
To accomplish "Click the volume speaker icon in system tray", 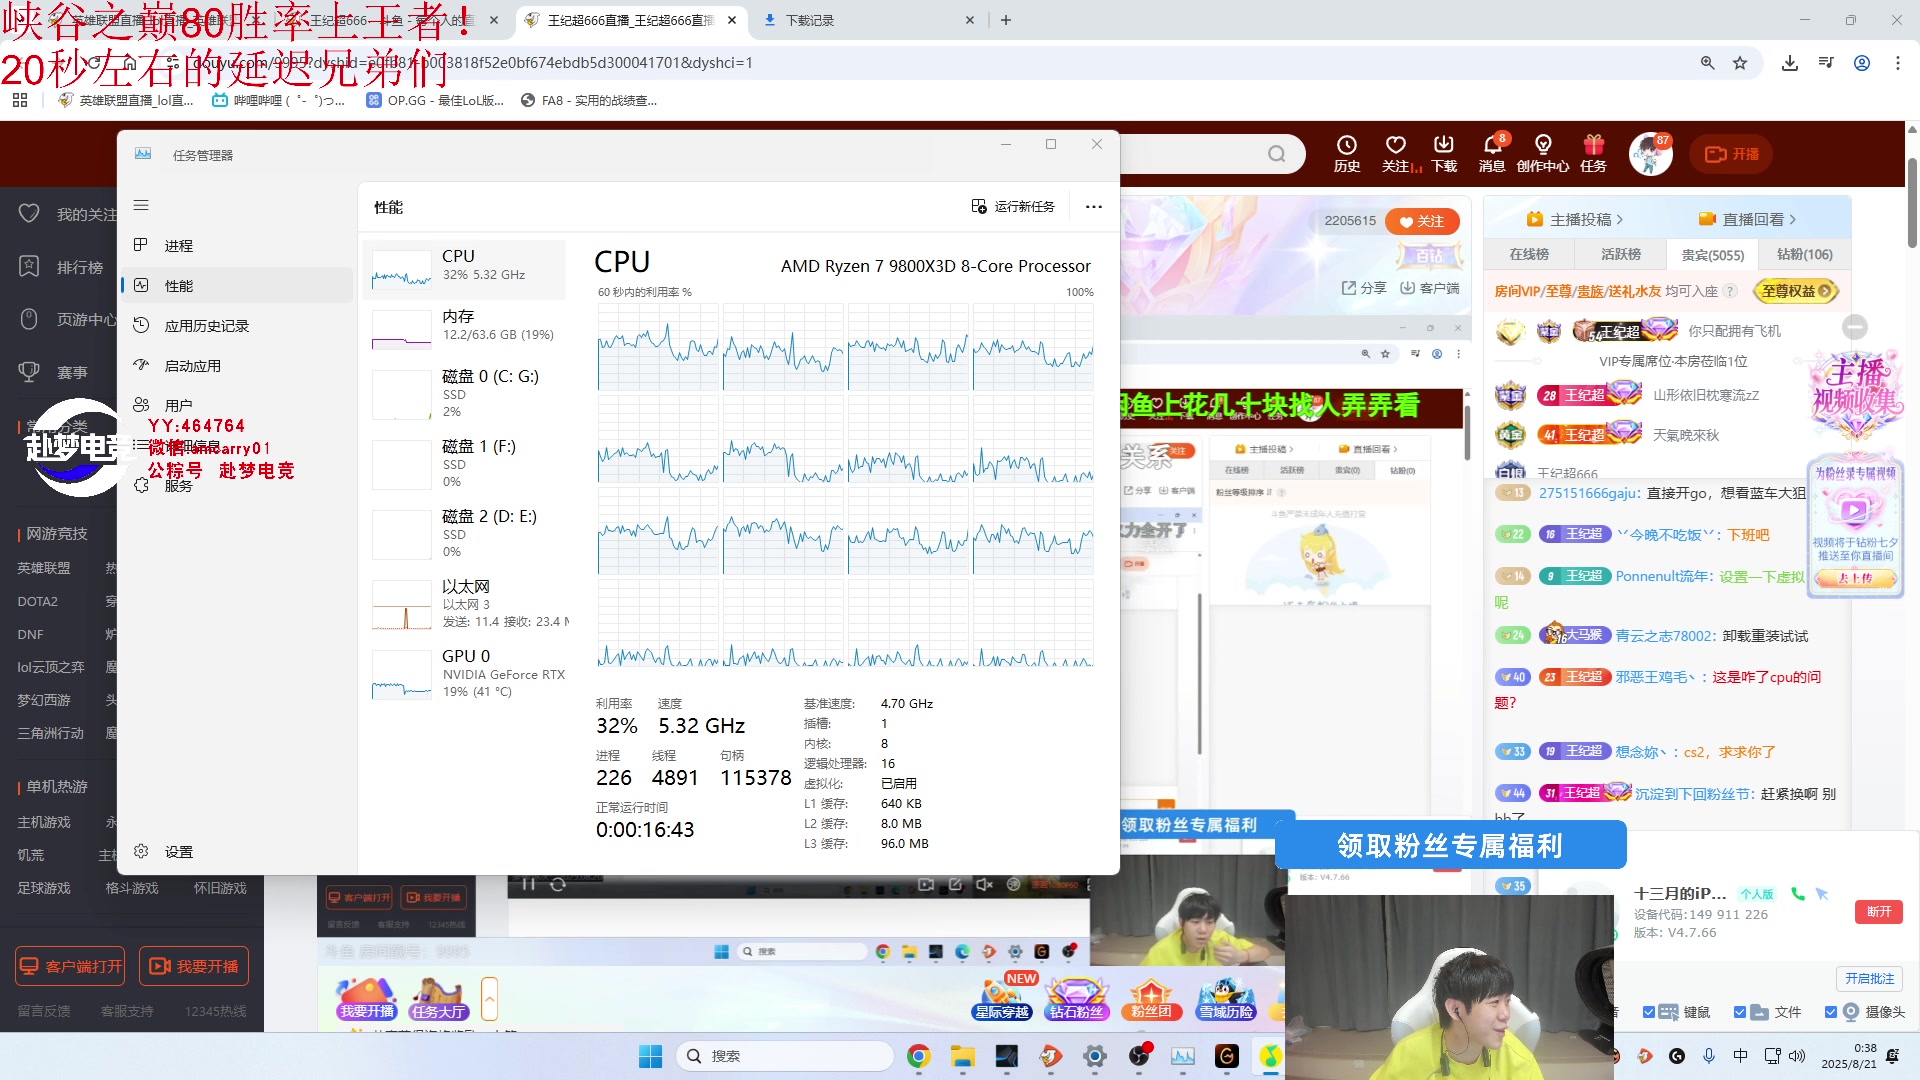I will coord(1797,1056).
